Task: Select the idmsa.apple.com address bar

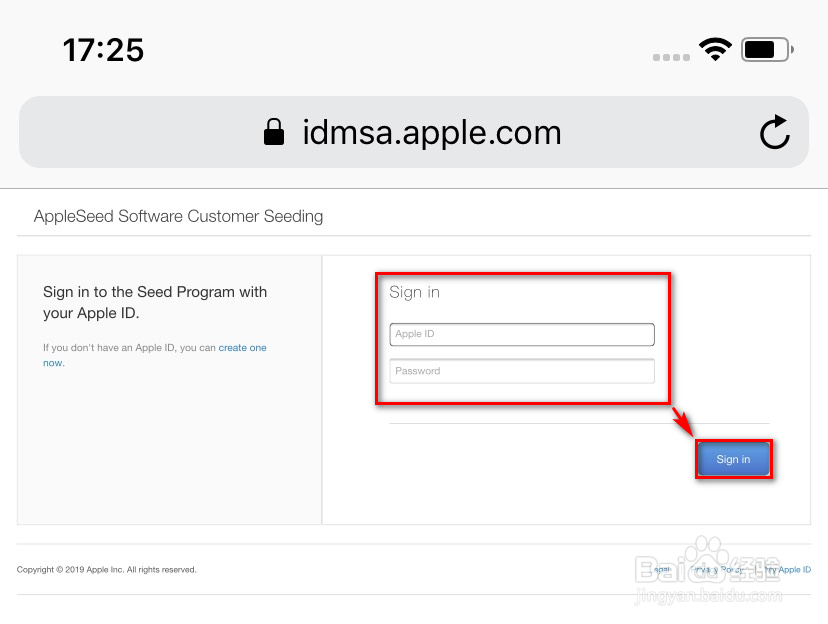Action: click(431, 131)
